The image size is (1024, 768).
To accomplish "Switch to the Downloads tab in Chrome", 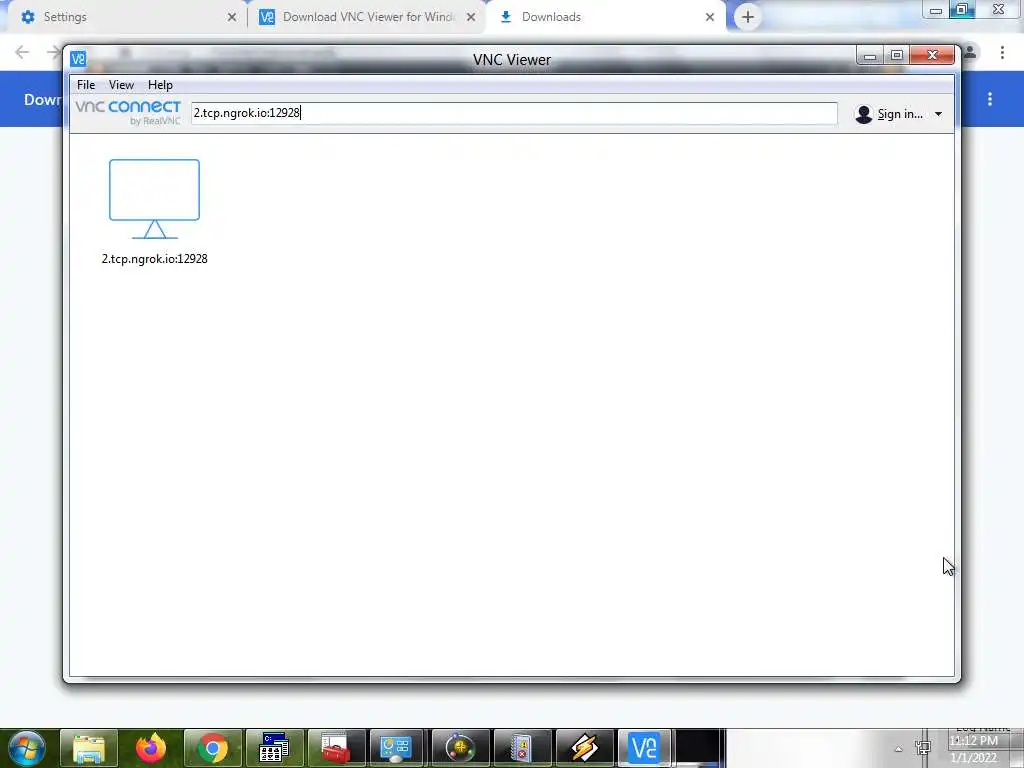I will [604, 17].
